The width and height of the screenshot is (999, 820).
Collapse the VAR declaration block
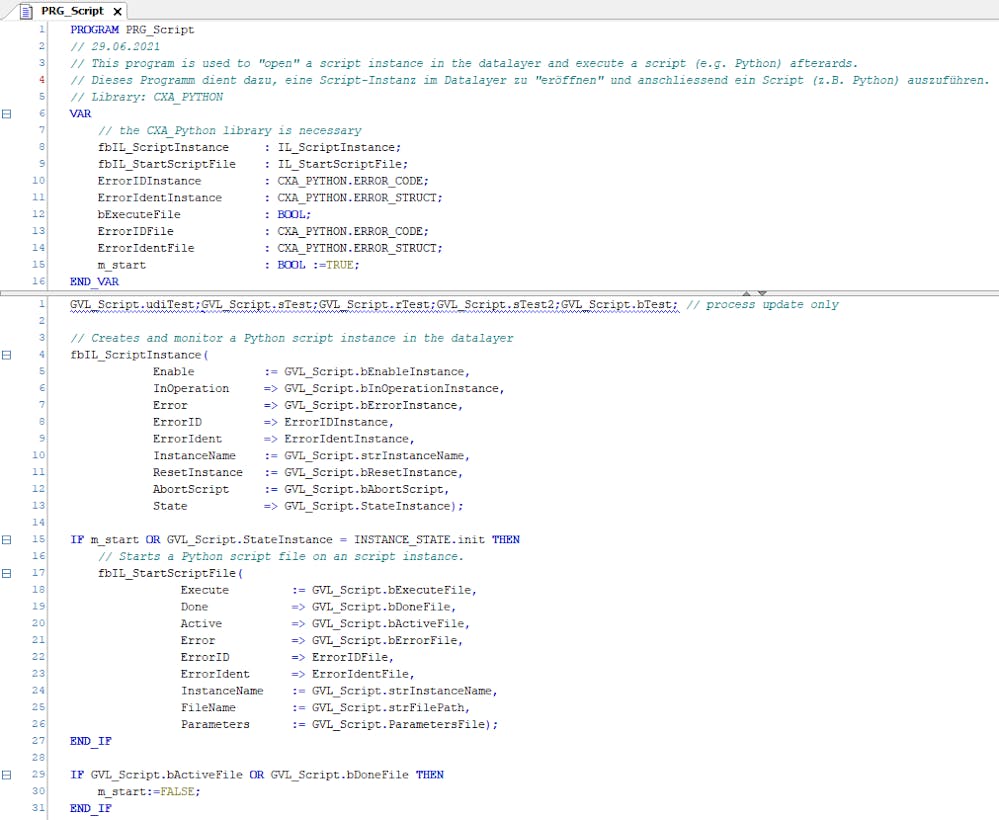coord(6,114)
